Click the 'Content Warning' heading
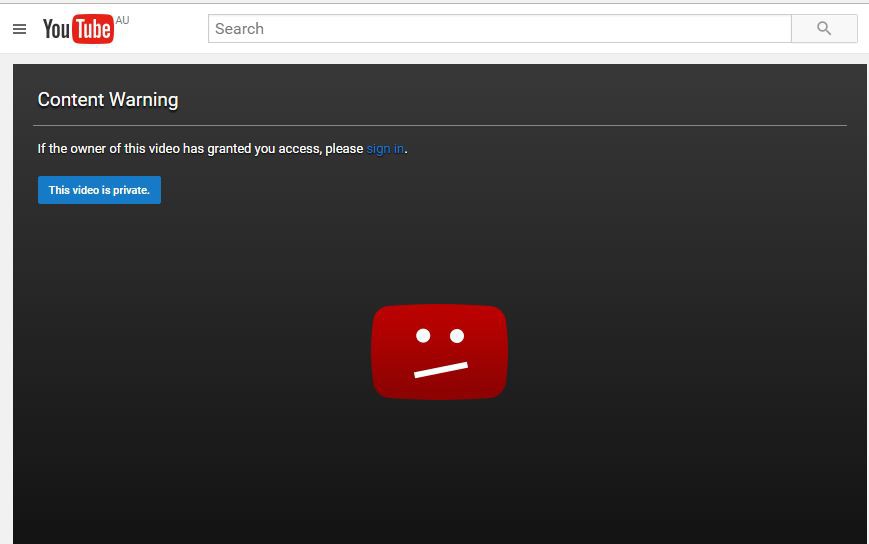Screen dimensions: 869x544 (x=108, y=100)
